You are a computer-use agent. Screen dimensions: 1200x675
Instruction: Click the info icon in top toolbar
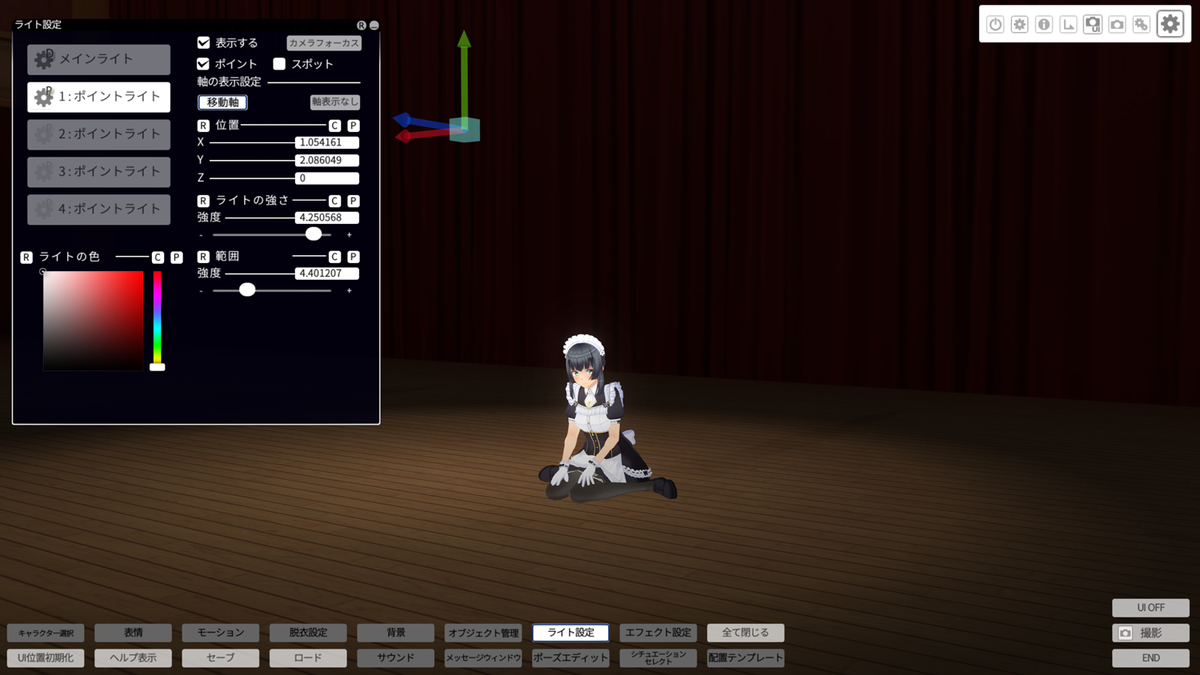[1044, 24]
